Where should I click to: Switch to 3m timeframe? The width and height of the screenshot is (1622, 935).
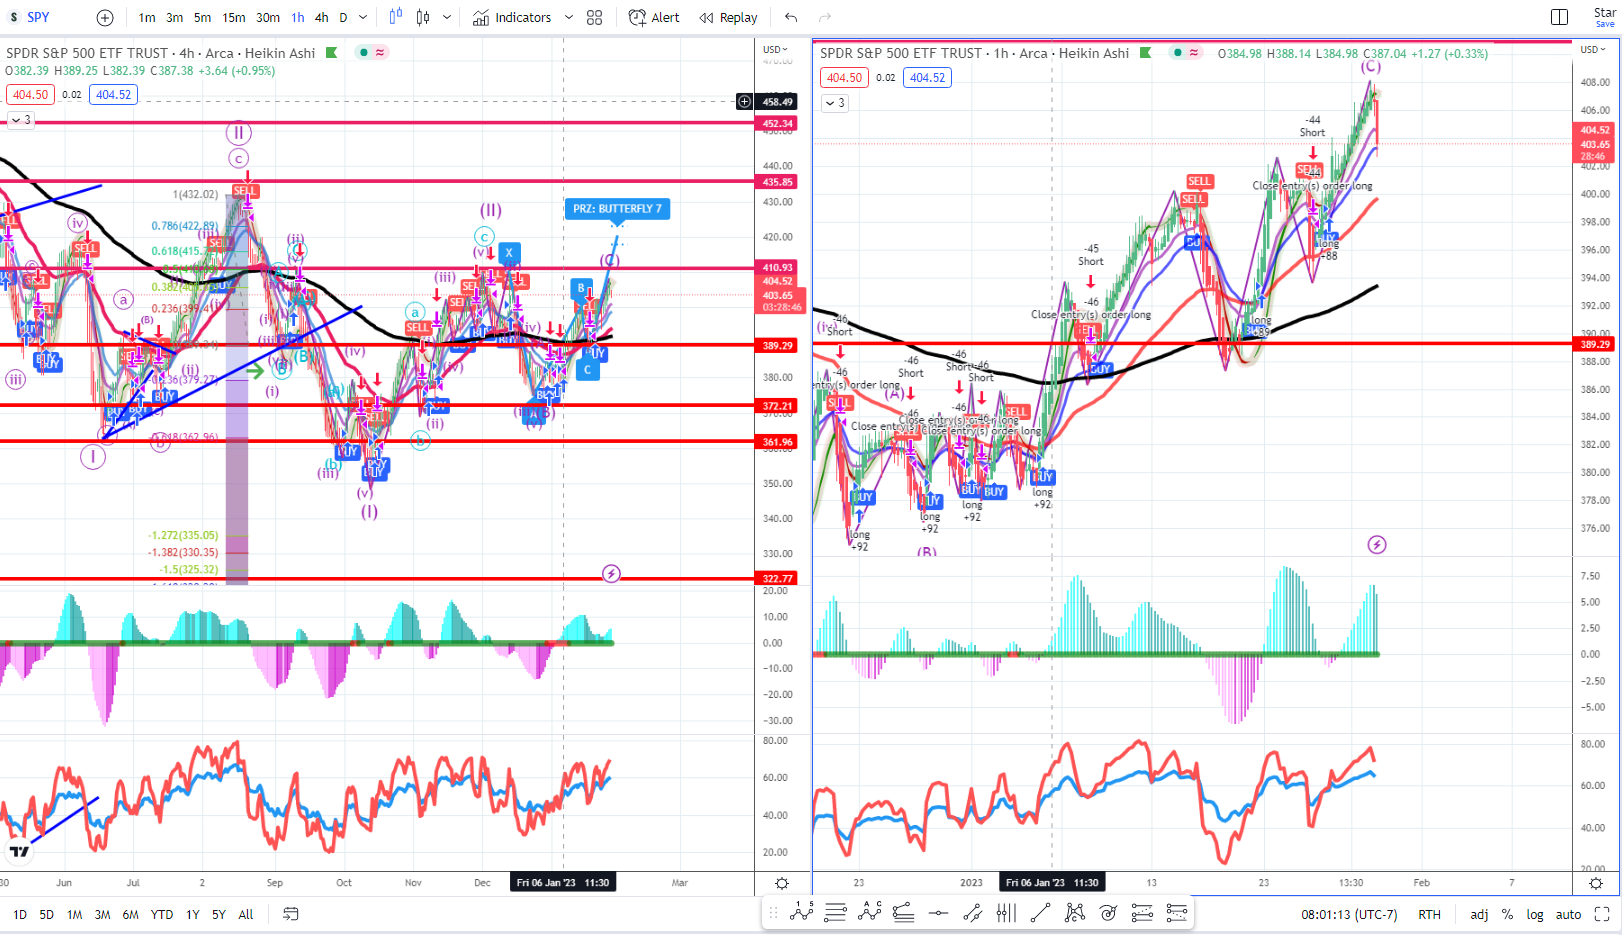coord(174,17)
